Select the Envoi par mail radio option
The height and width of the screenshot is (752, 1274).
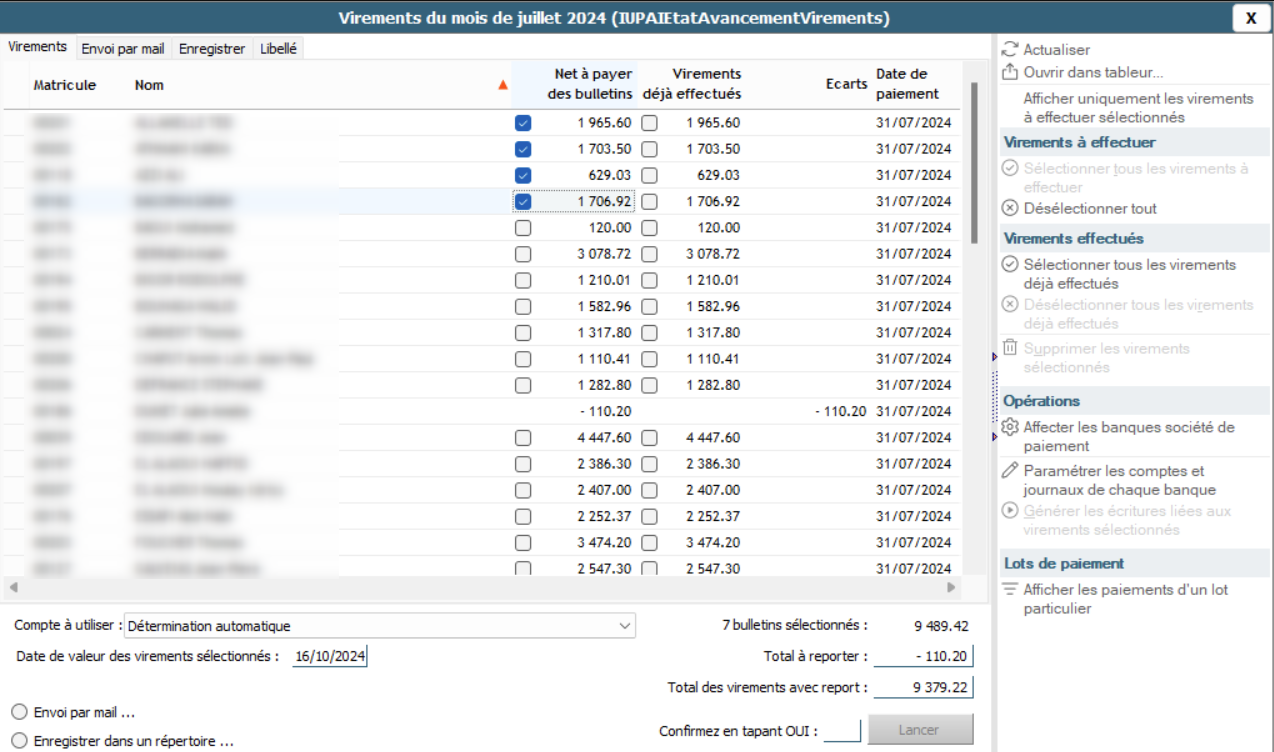(x=19, y=712)
